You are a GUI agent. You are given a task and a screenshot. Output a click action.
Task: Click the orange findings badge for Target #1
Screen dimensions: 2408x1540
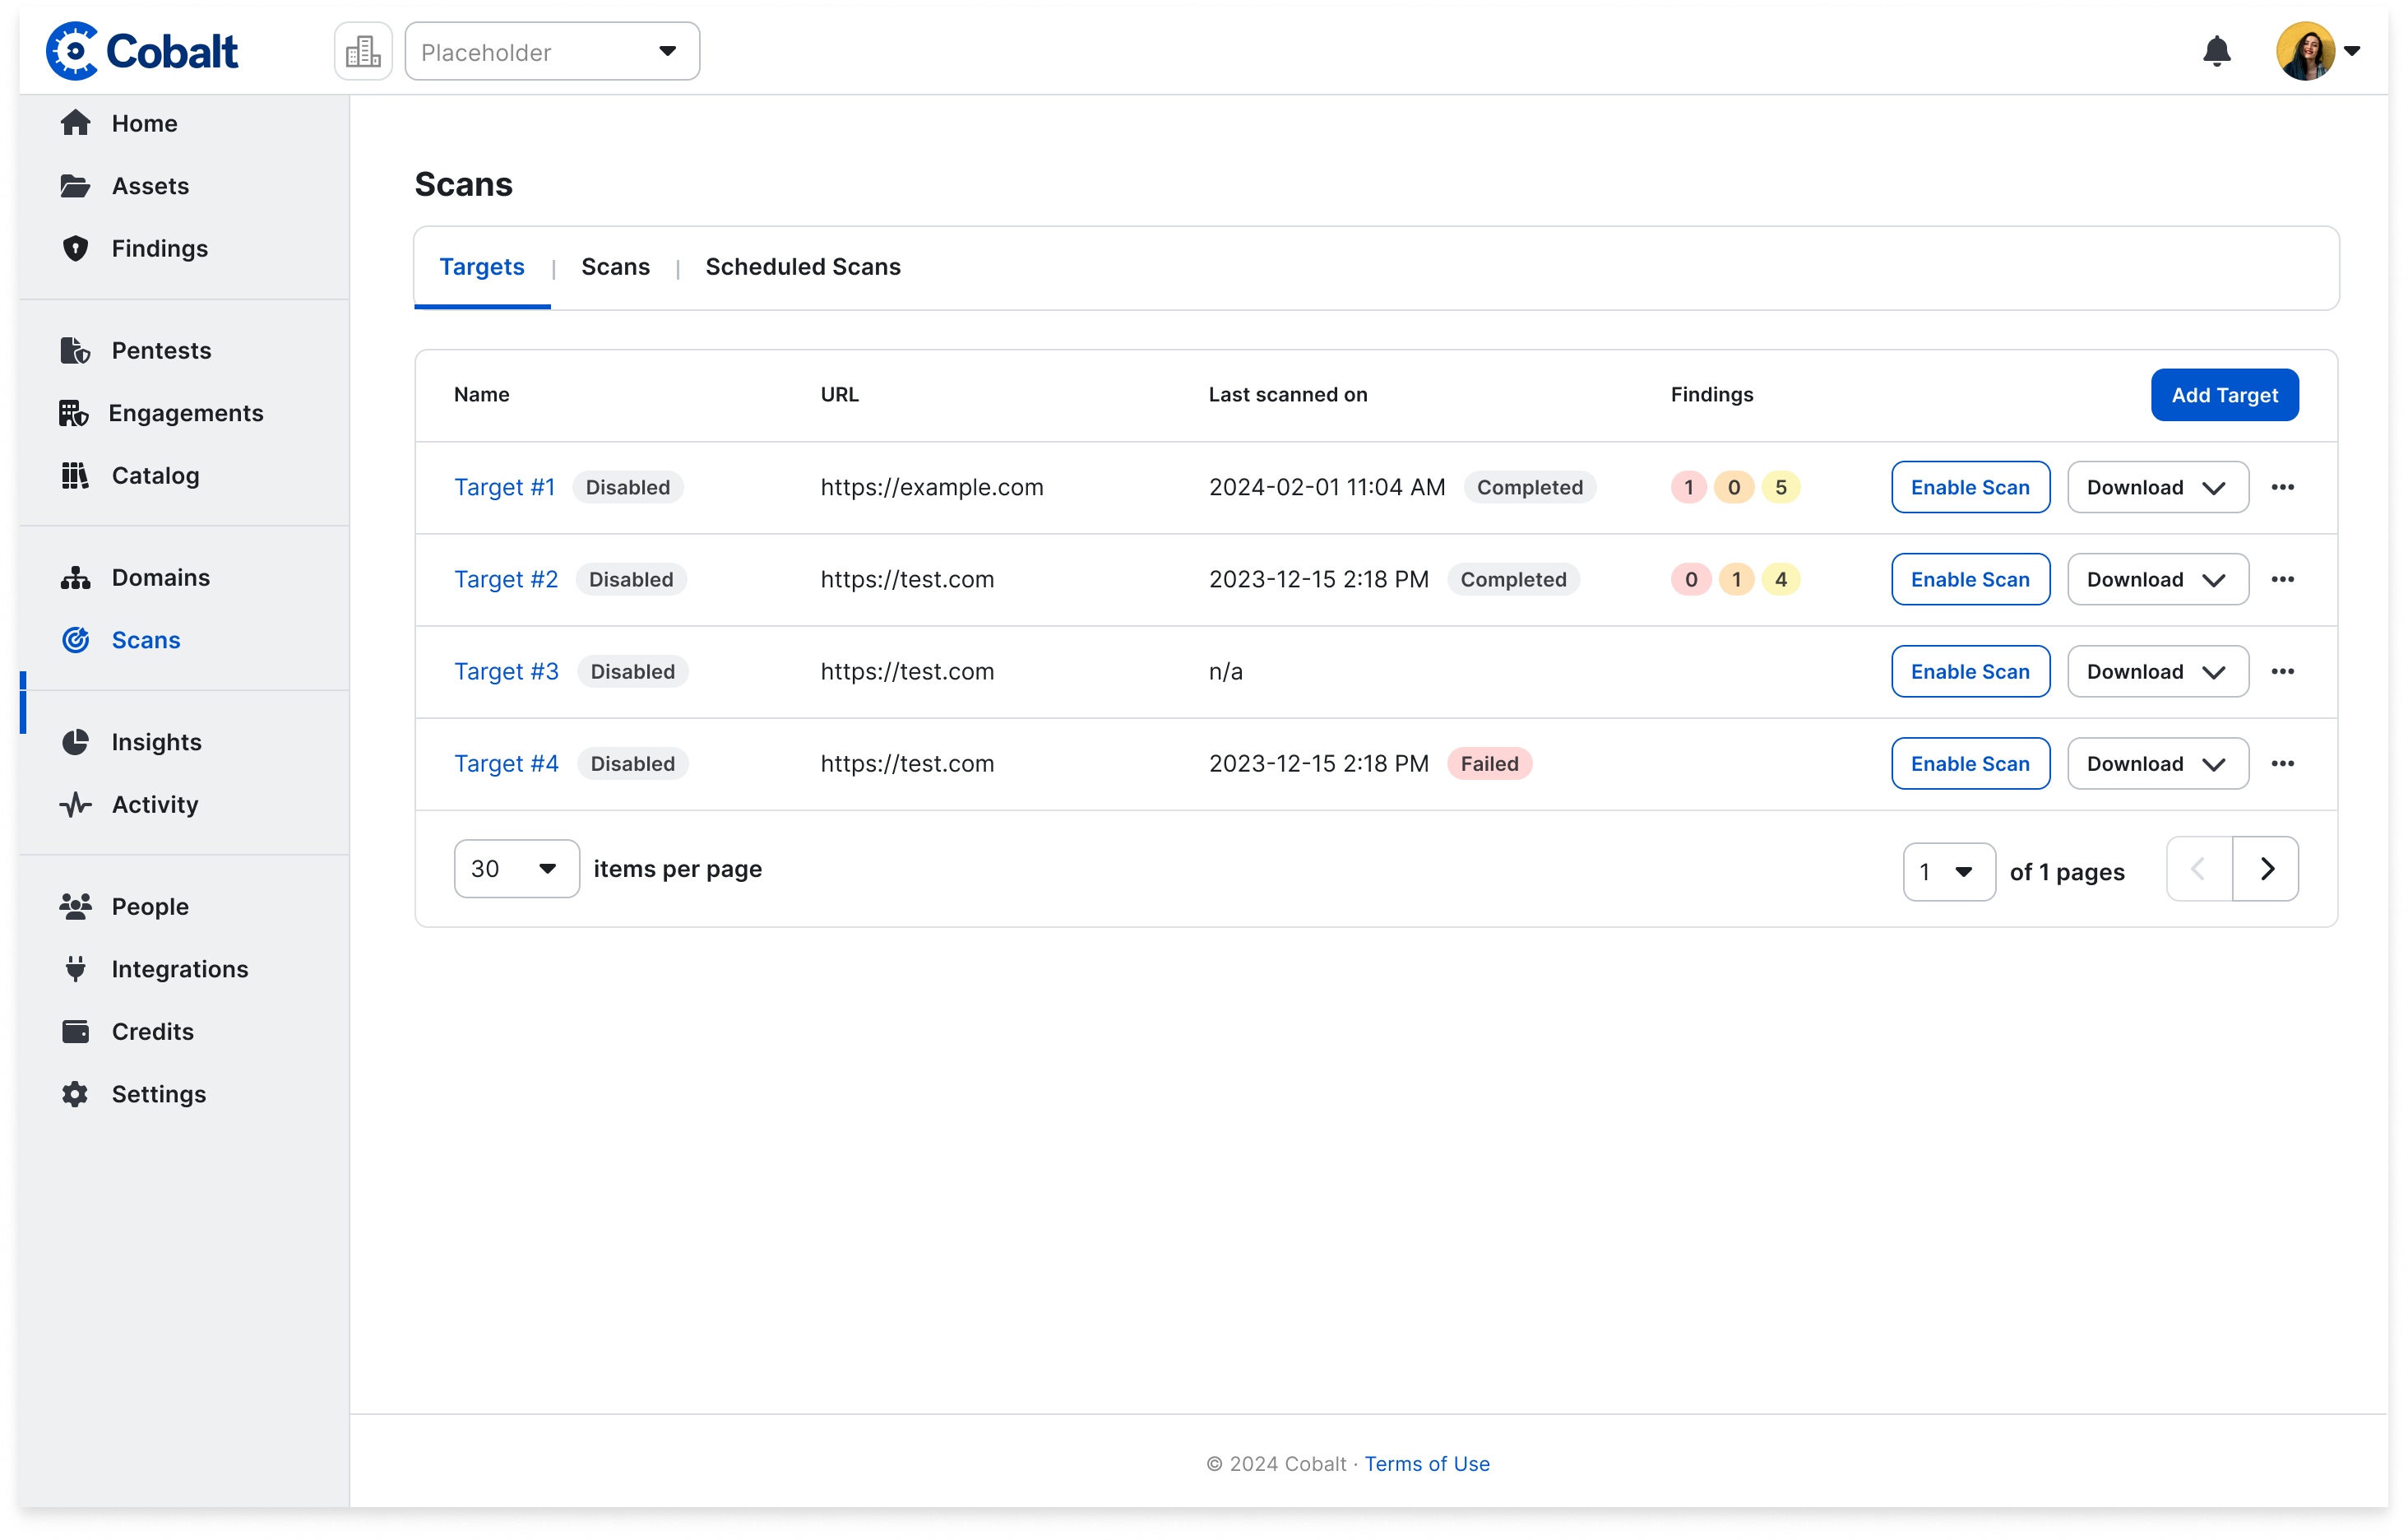coord(1734,487)
